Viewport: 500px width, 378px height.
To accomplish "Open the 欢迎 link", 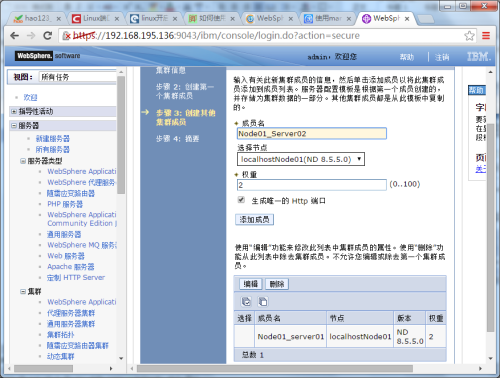I will 30,97.
